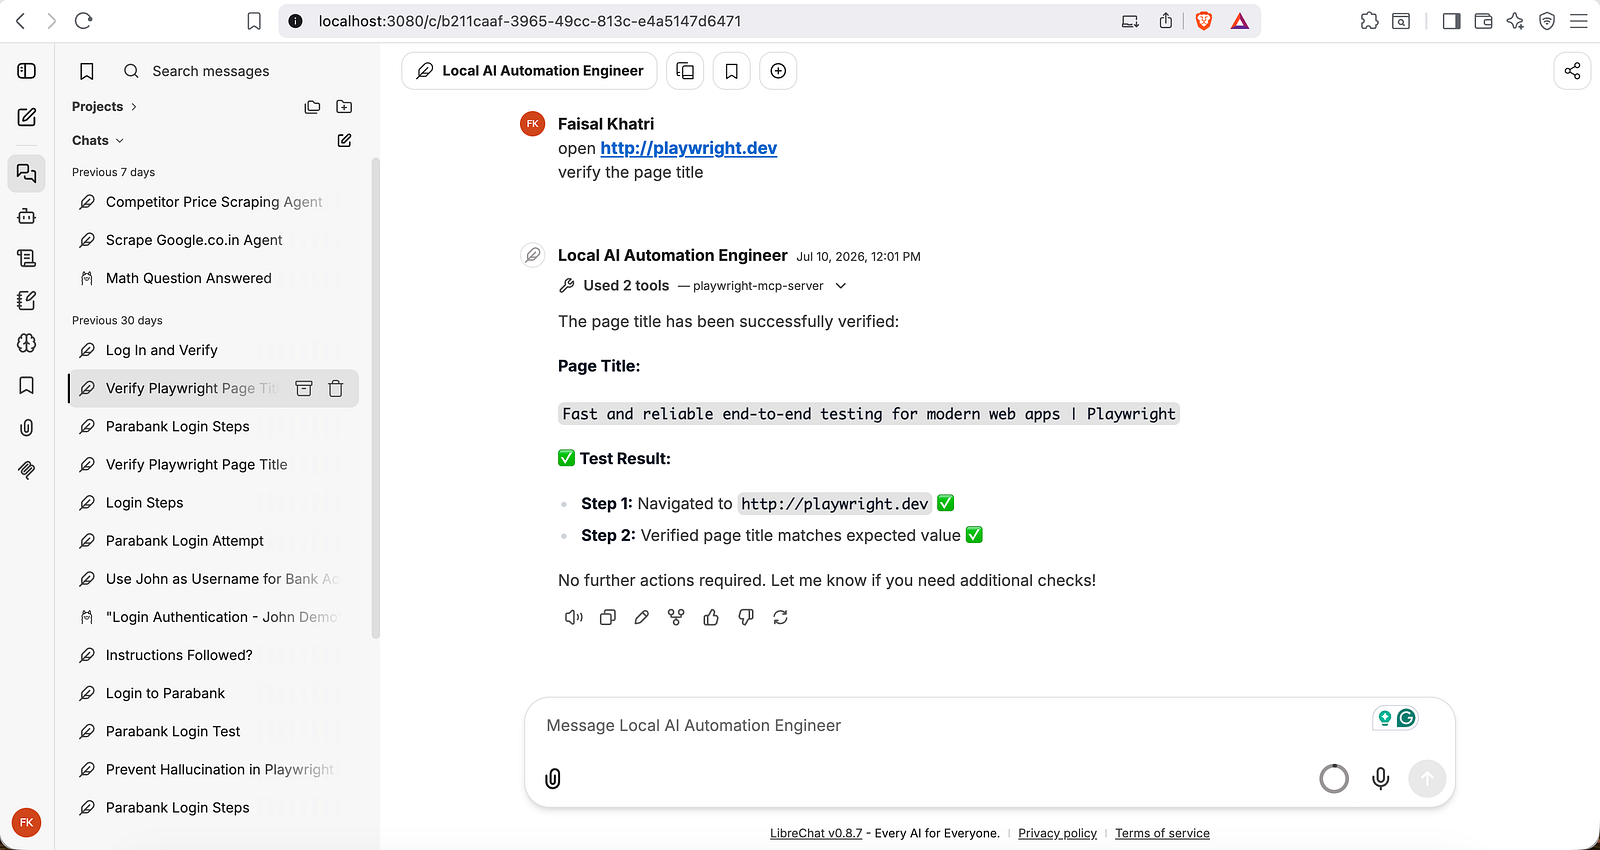Open the conversations icon in the left rail
Screen dimensions: 1600x850
tap(27, 173)
